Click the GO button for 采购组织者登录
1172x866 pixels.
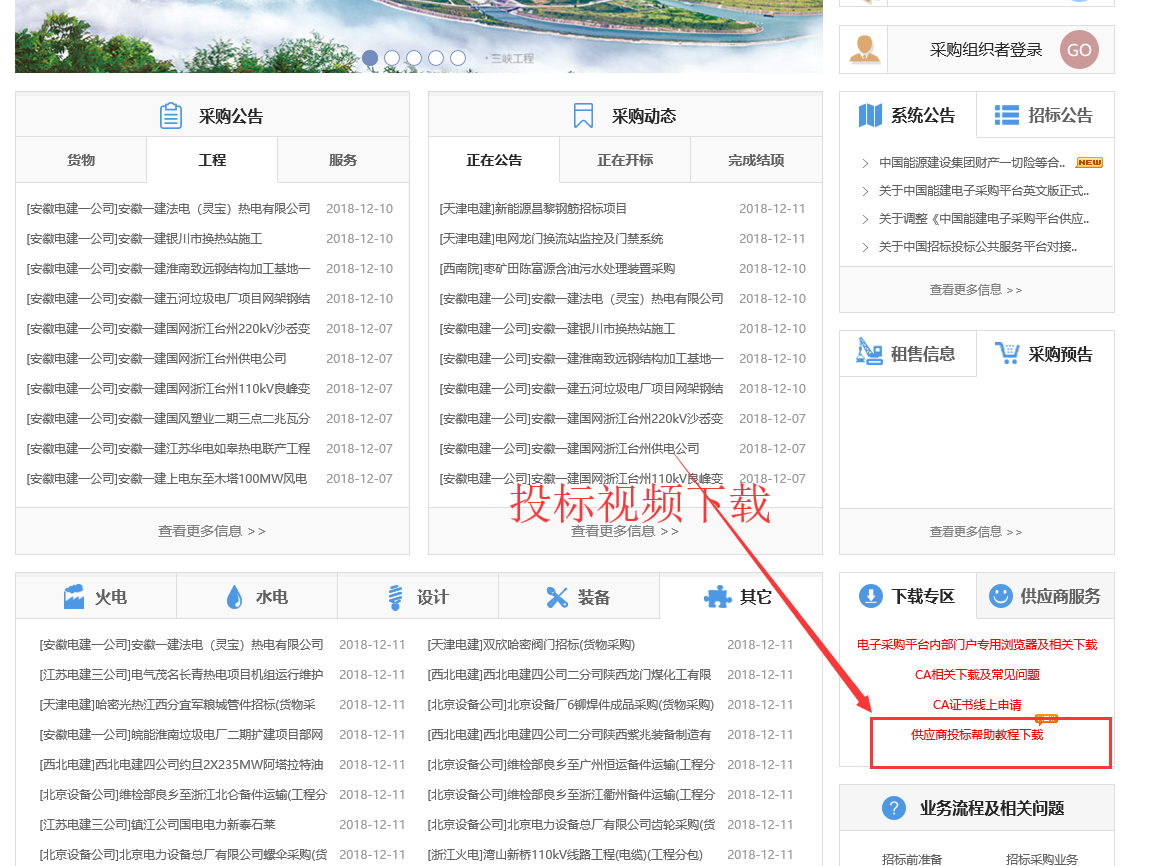1079,50
